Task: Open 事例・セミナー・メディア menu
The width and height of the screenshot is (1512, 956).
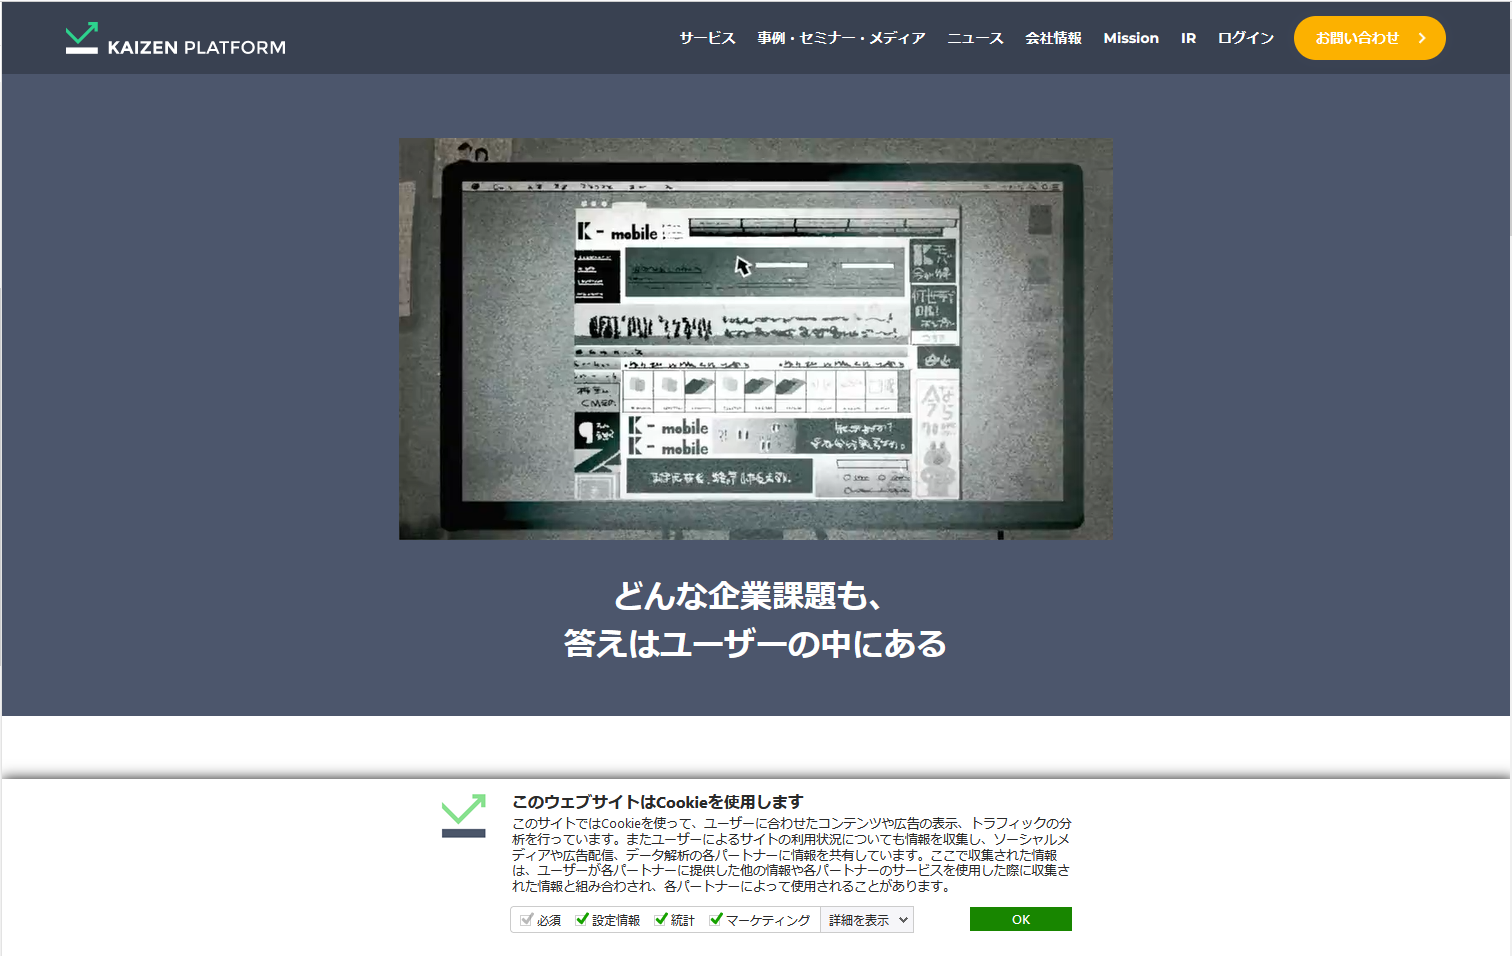Action: pyautogui.click(x=841, y=38)
